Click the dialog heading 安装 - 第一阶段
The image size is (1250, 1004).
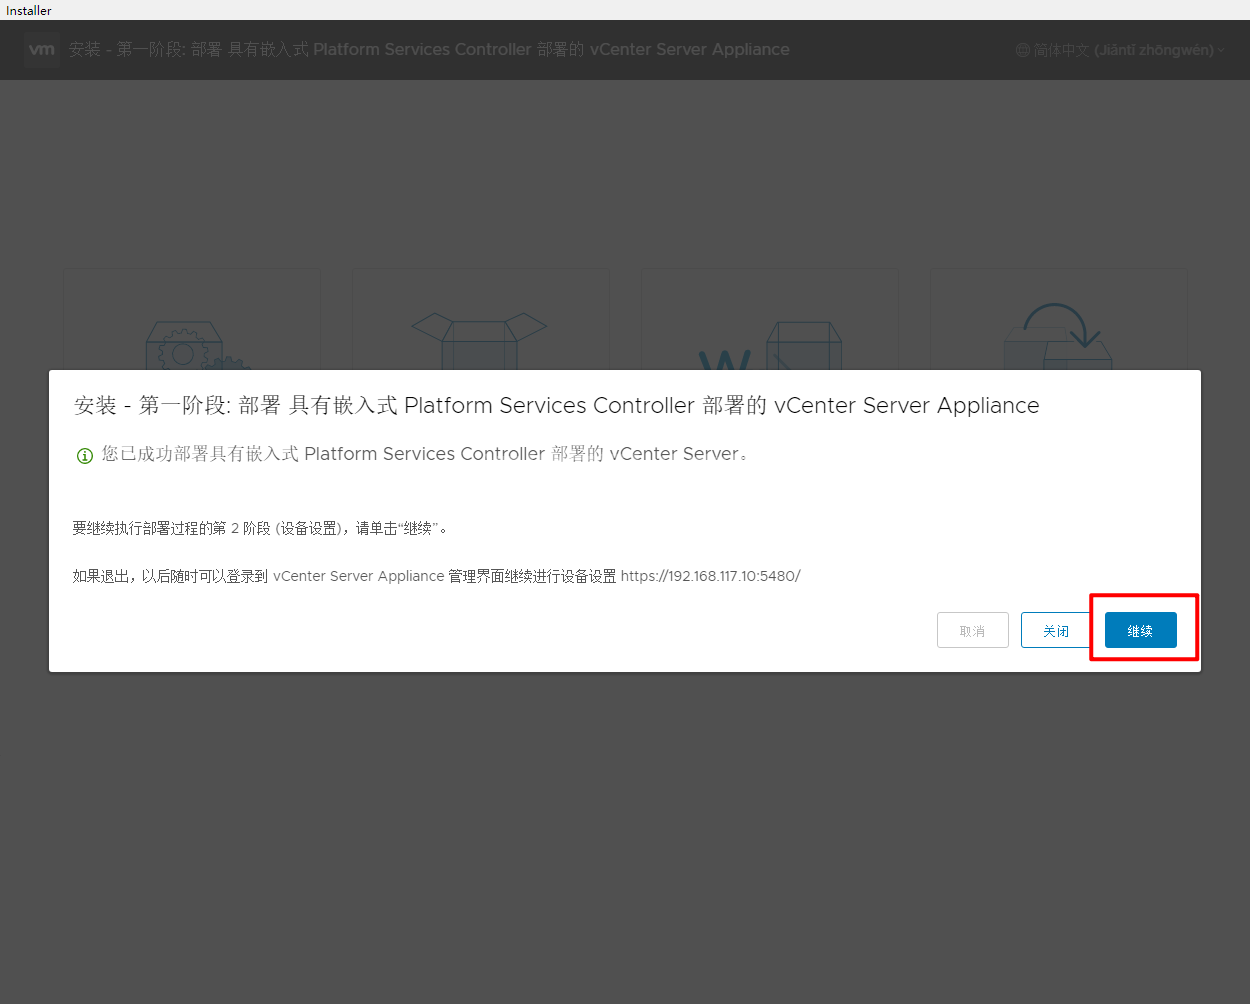tap(556, 405)
